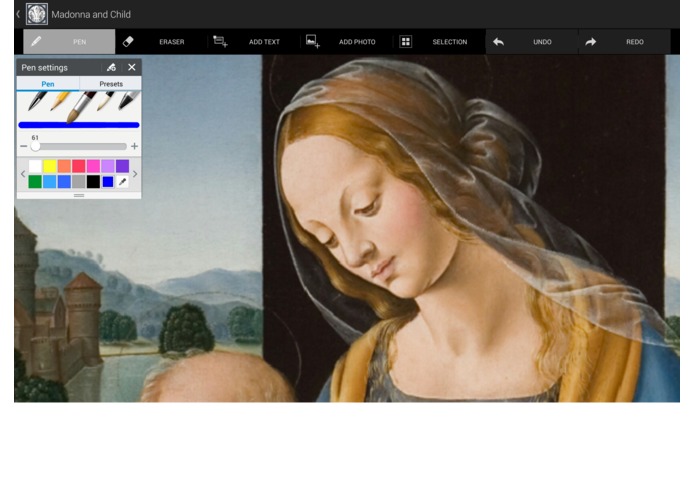Pick the selected pure blue swatch
Image resolution: width=695 pixels, height=494 pixels.
coord(108,182)
